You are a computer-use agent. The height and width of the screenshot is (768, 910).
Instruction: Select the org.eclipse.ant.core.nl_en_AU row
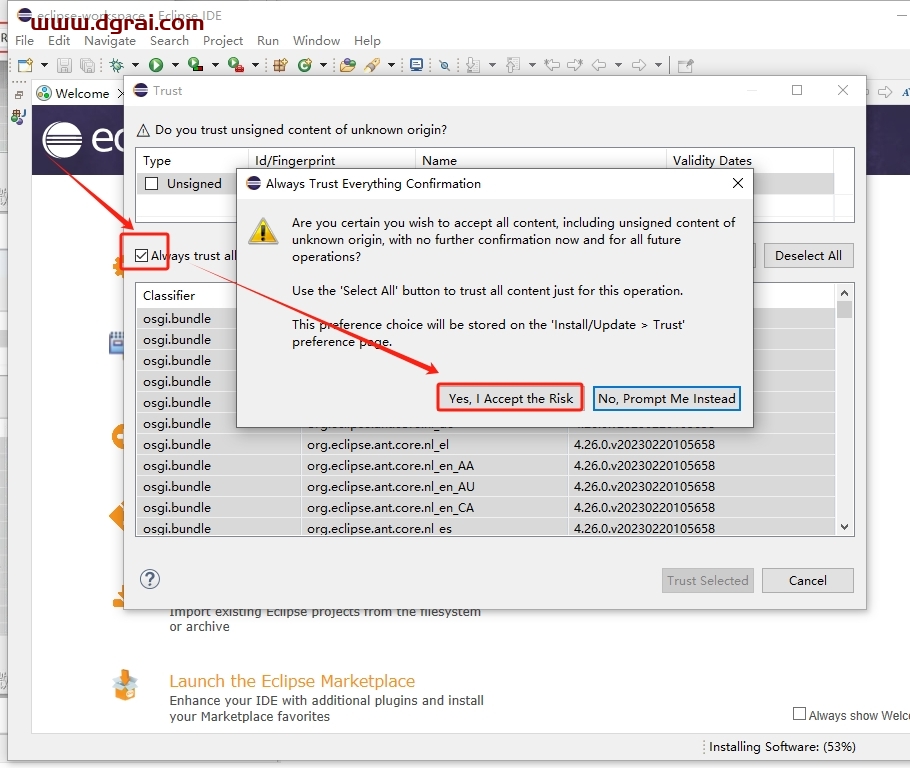(x=486, y=486)
